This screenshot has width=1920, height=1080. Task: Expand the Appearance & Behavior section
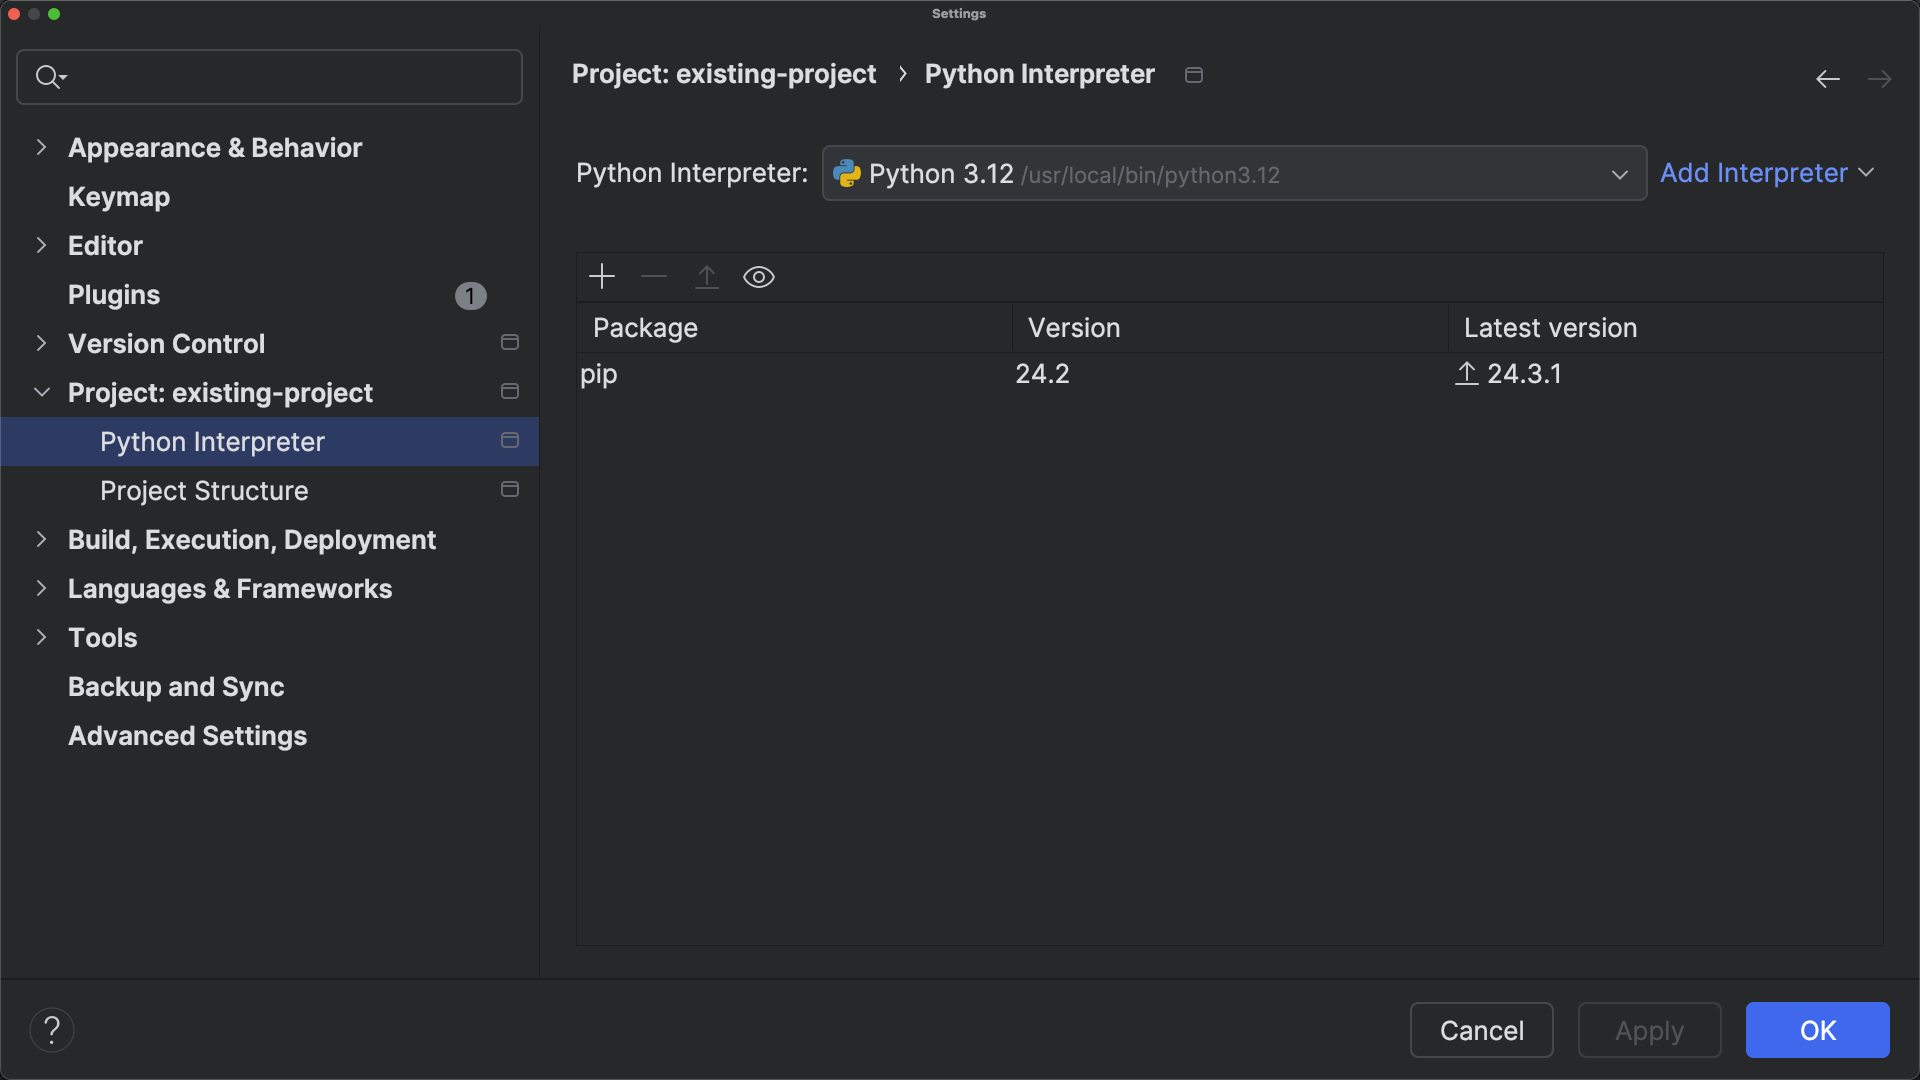(x=42, y=148)
